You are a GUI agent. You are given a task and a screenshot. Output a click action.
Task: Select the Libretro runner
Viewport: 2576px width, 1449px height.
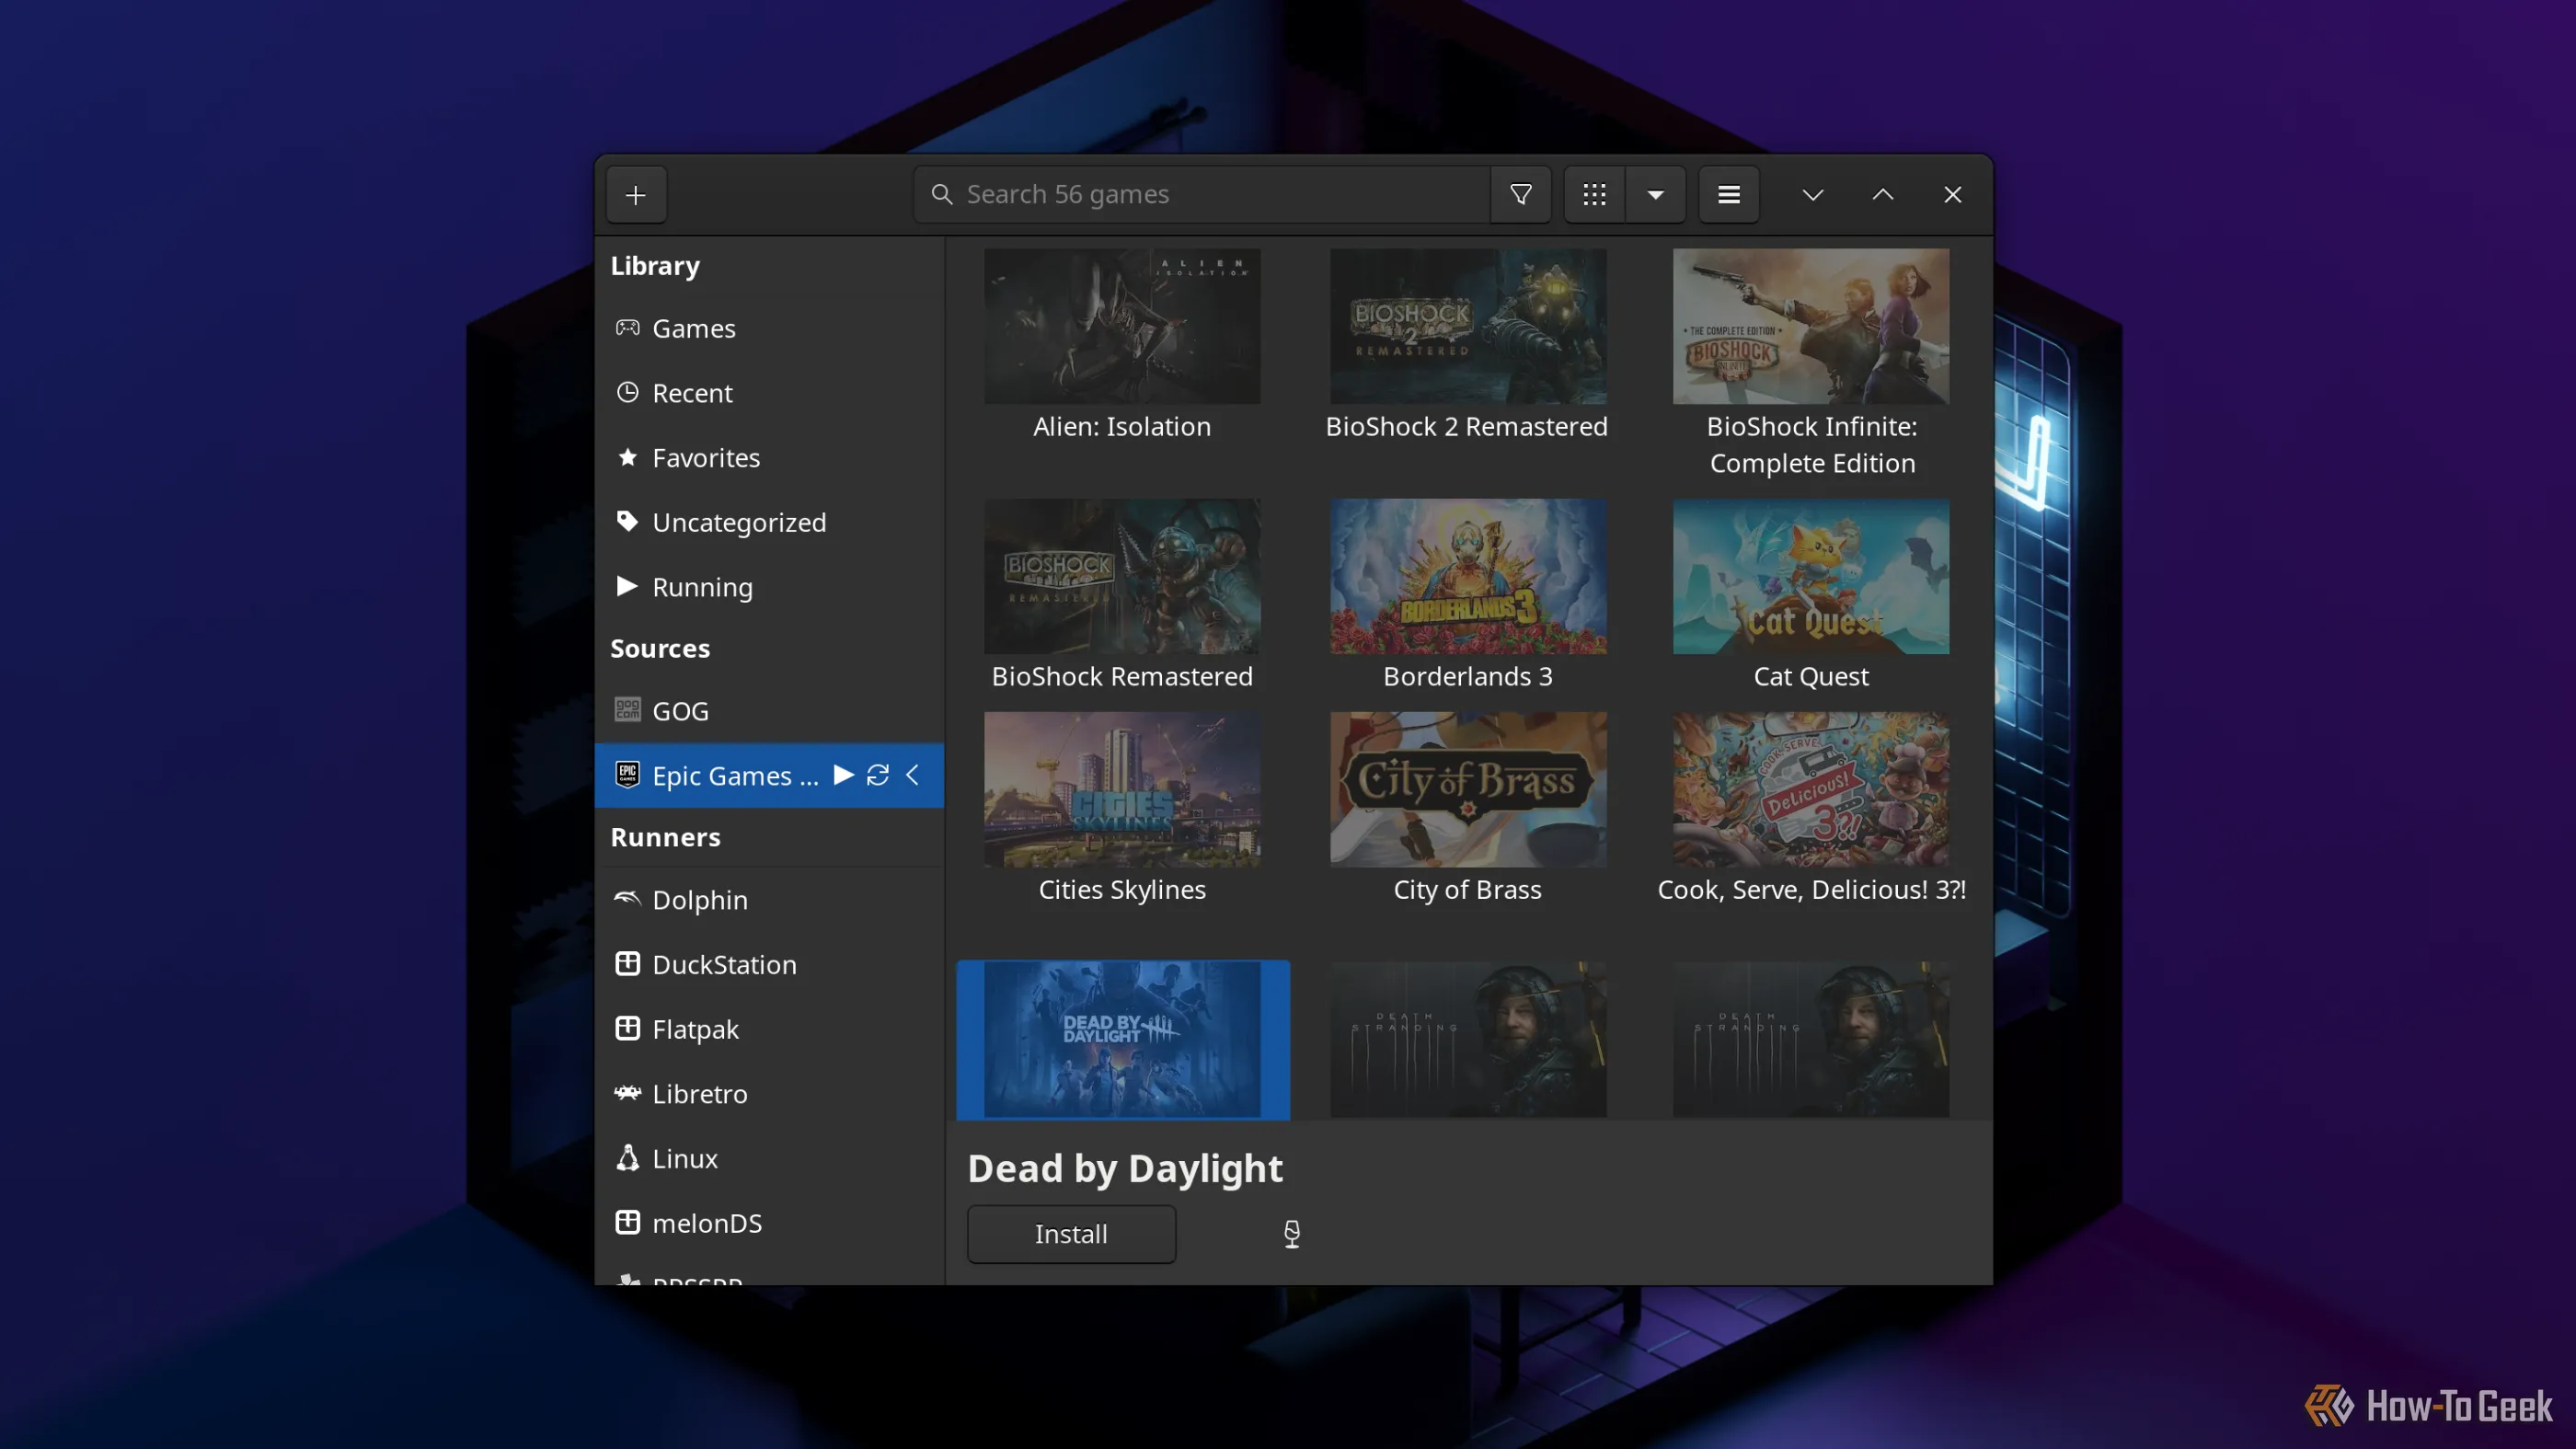tap(769, 1094)
